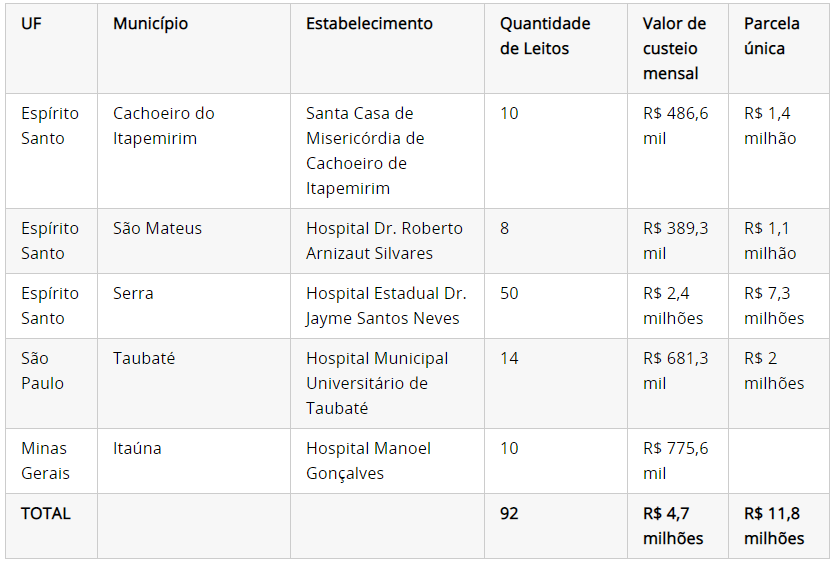Select Hospital Estadual Dr. Jayme Santos Neves
The height and width of the screenshot is (564, 836).
[386, 306]
